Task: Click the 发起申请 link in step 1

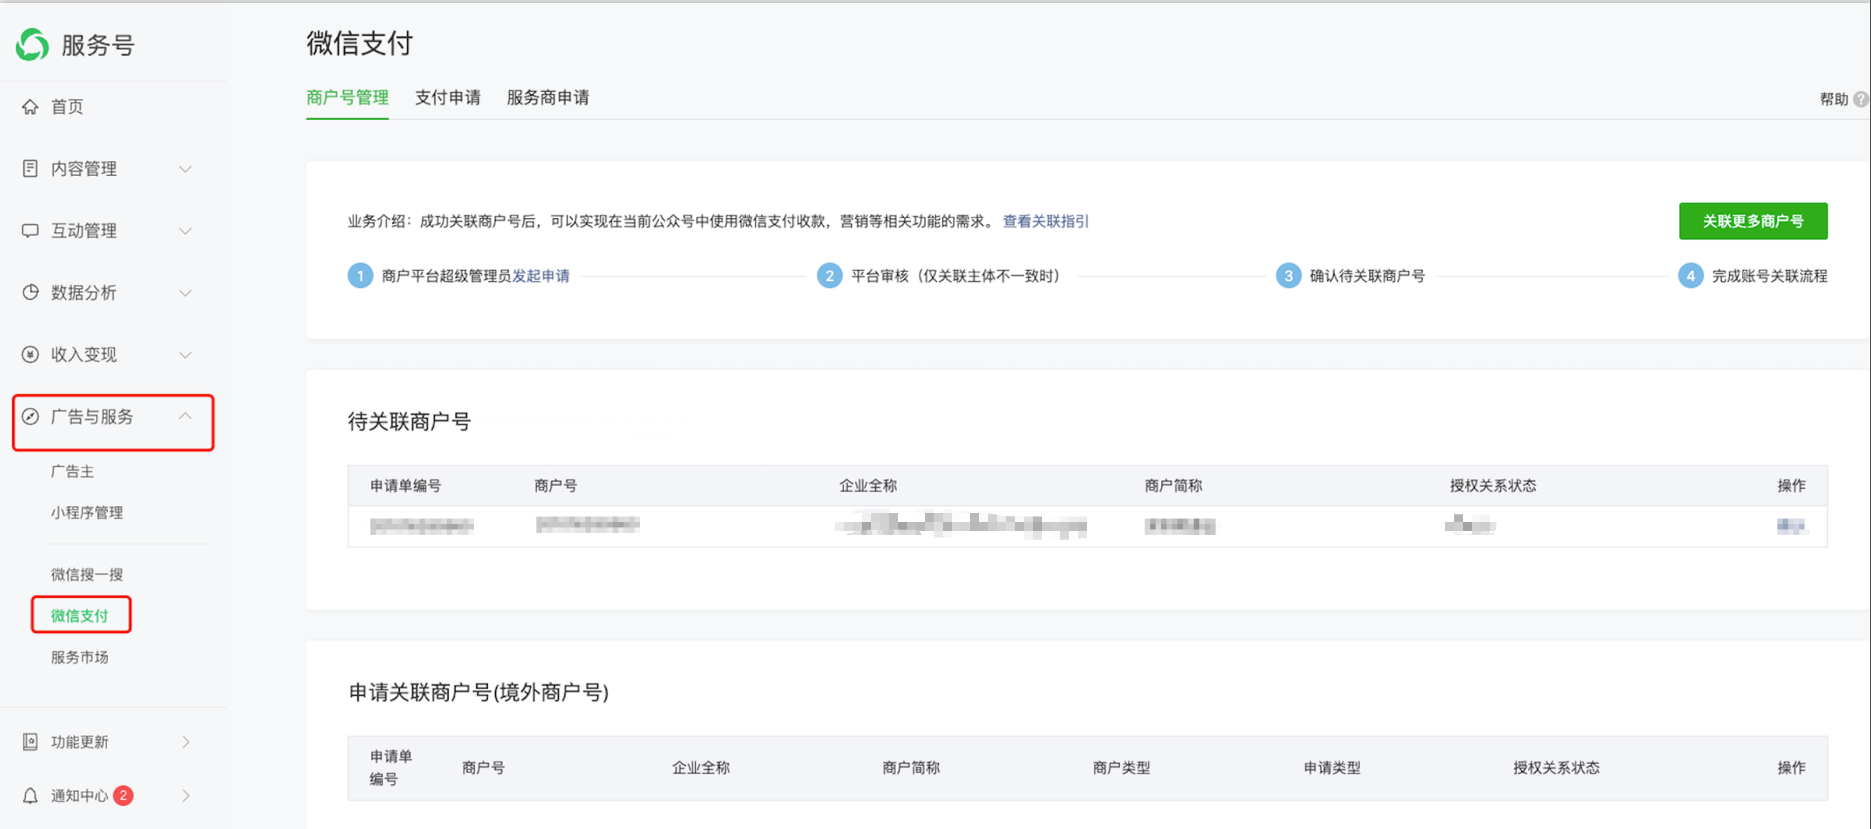Action: pos(540,276)
